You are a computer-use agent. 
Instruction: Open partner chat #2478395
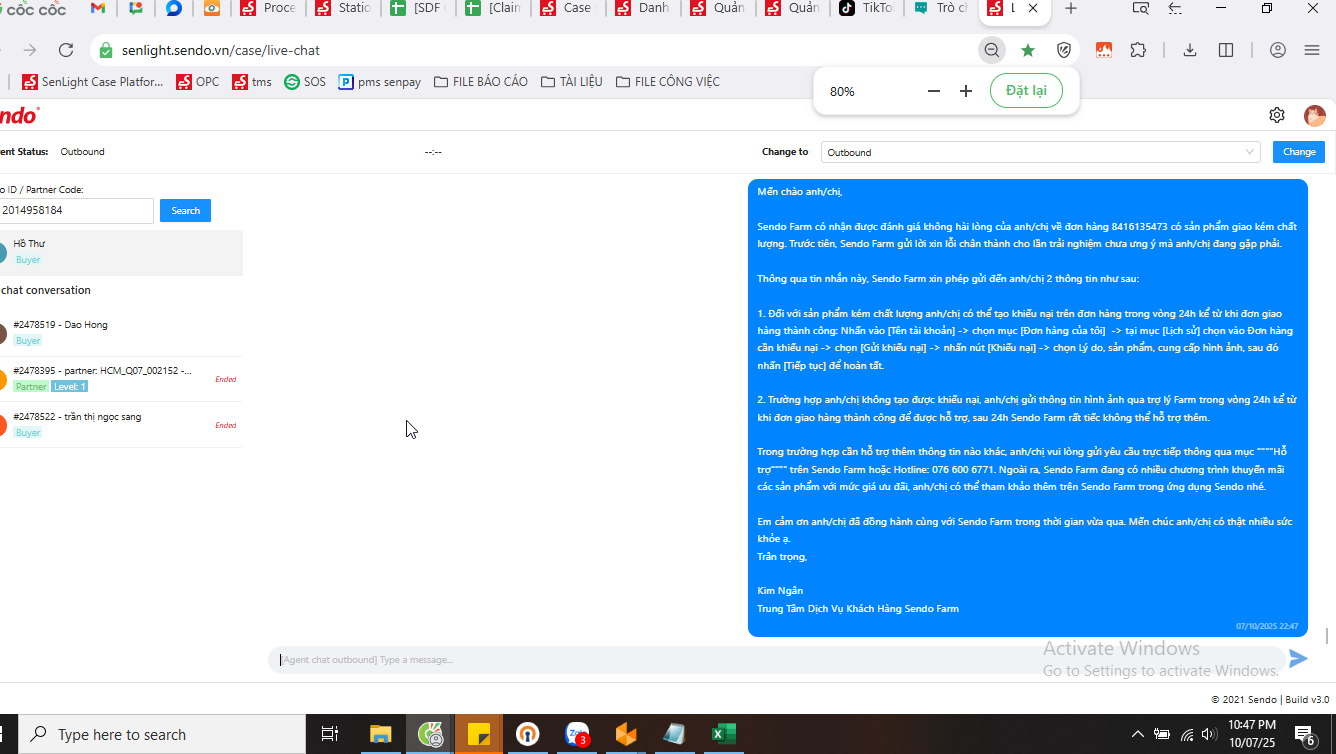(x=121, y=379)
